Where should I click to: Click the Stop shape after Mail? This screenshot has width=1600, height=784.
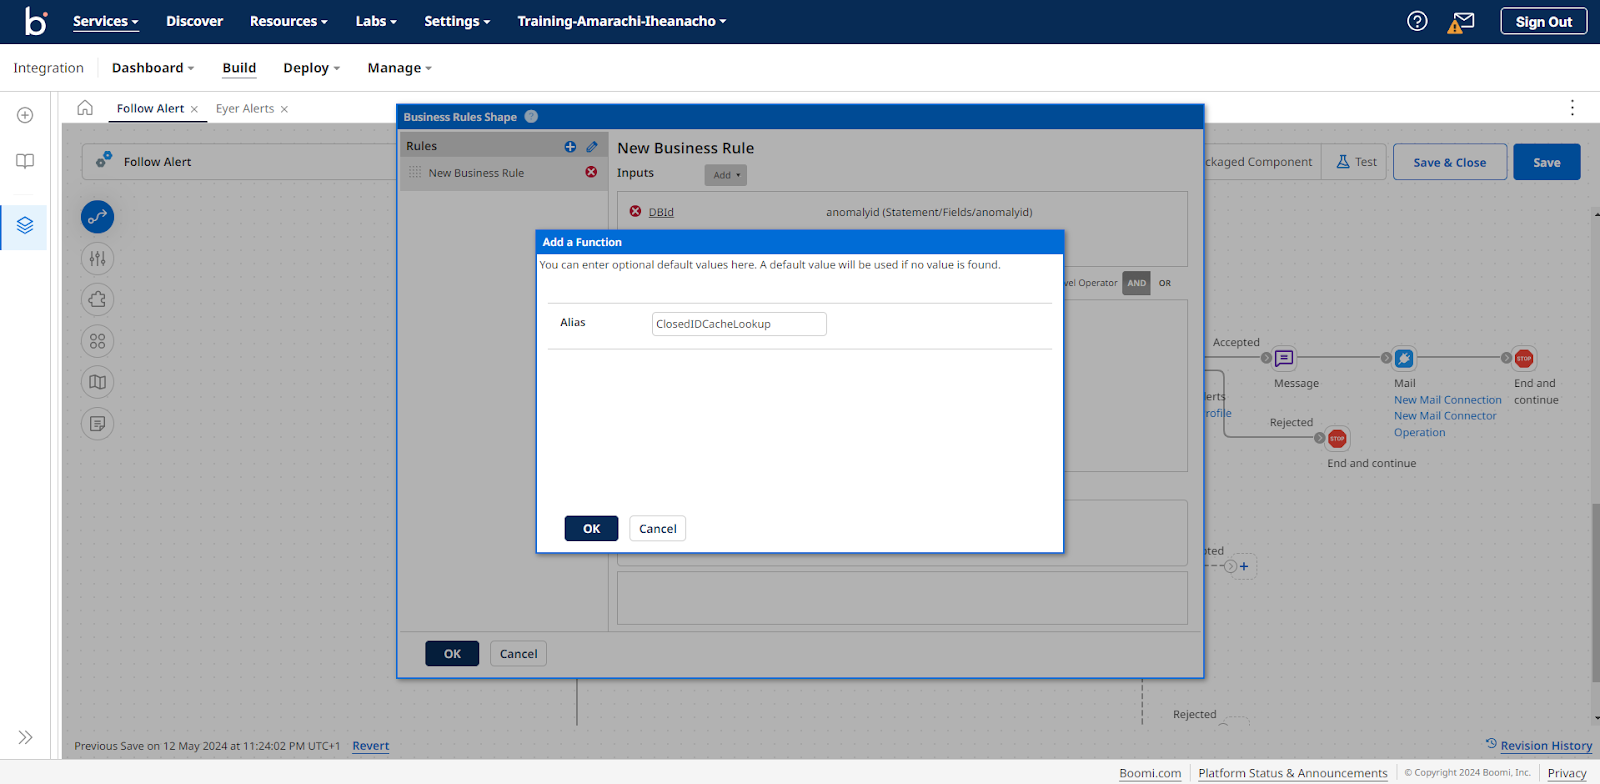(1524, 358)
